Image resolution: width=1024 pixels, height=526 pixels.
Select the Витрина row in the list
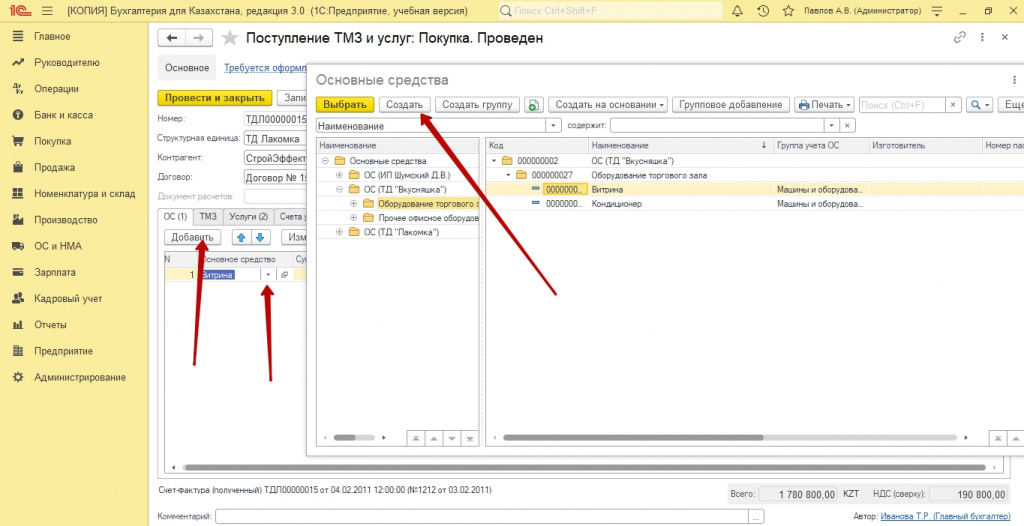754,189
